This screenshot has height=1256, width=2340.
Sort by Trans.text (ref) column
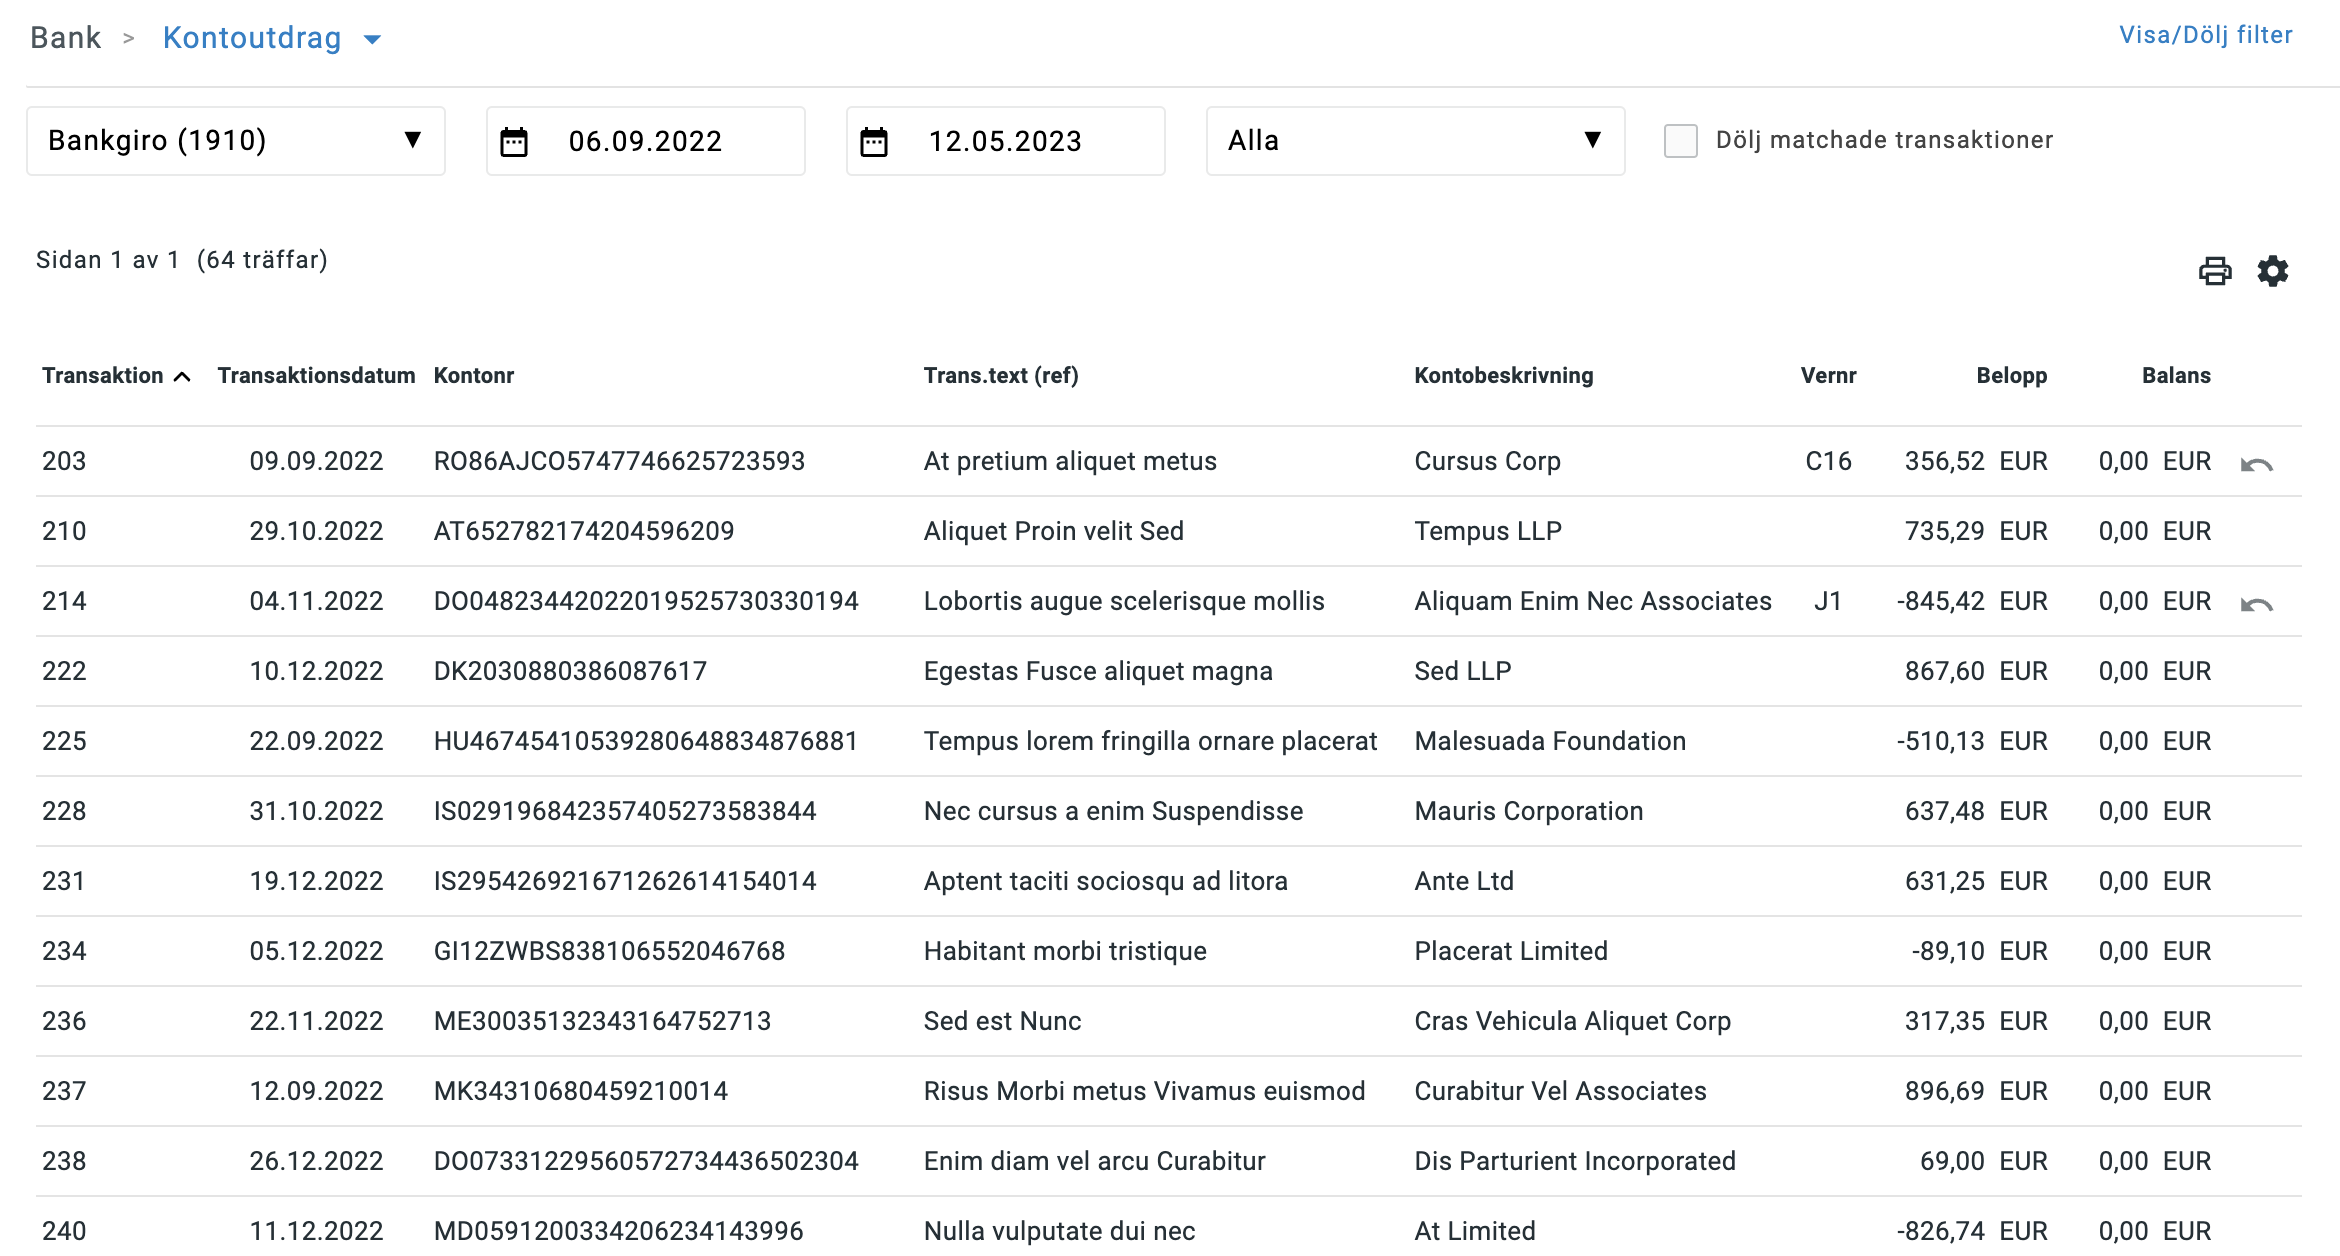tap(1001, 376)
